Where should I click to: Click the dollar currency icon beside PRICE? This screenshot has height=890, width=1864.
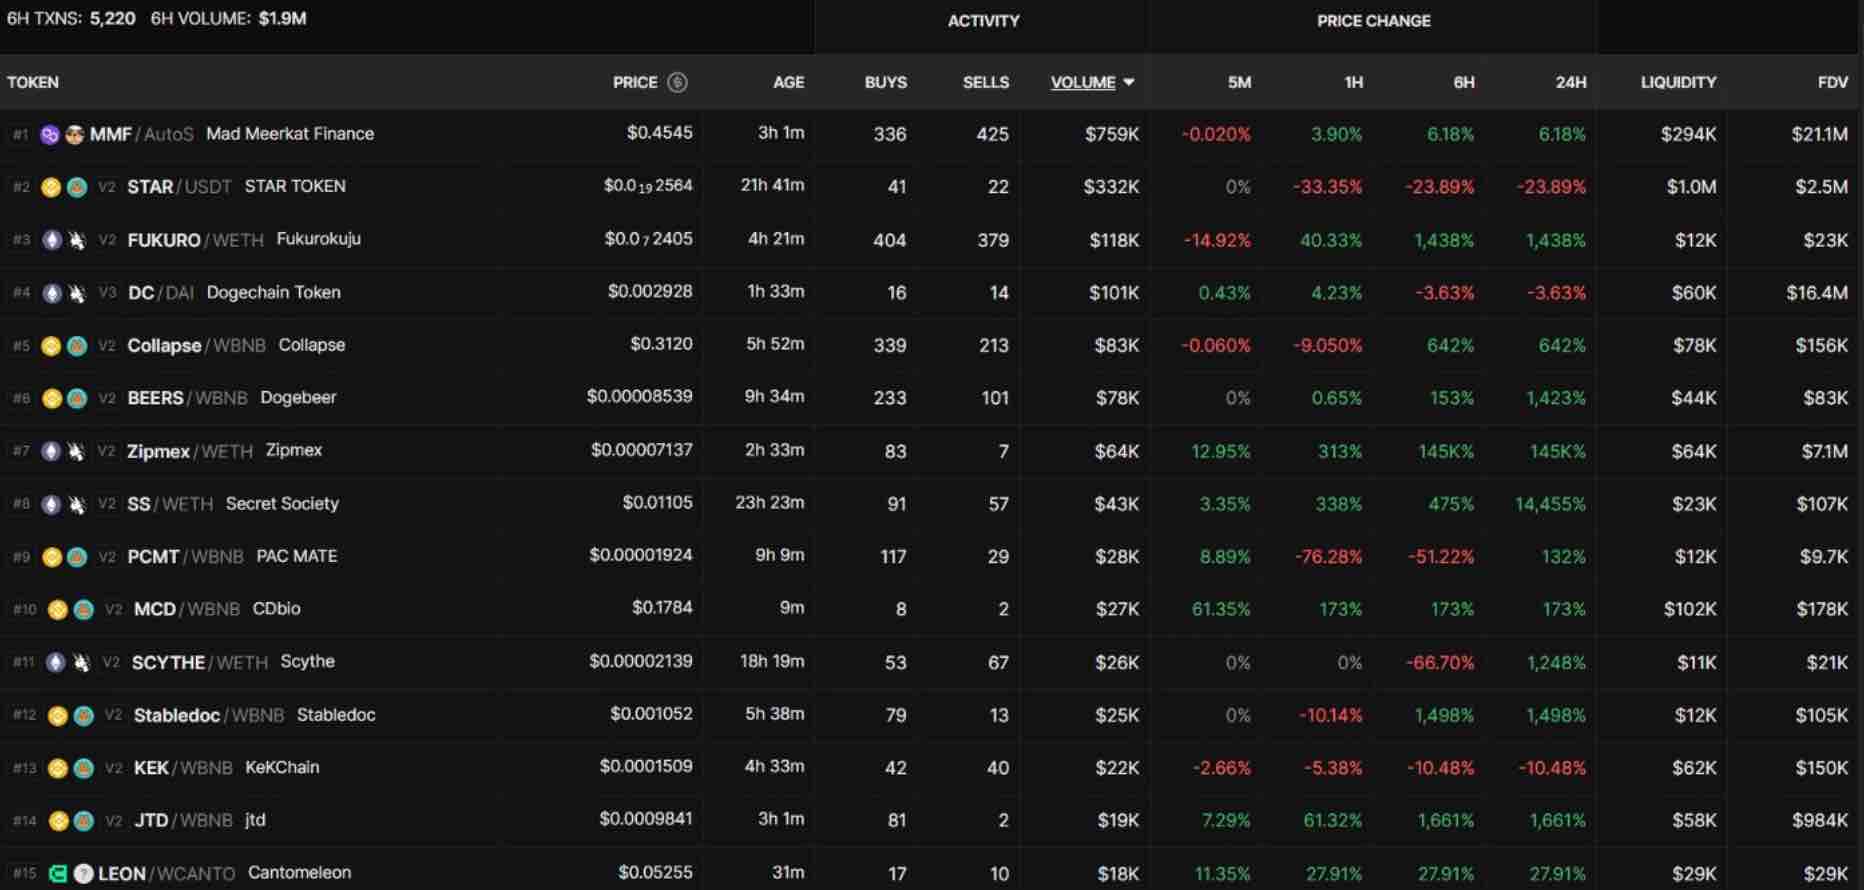(x=677, y=82)
